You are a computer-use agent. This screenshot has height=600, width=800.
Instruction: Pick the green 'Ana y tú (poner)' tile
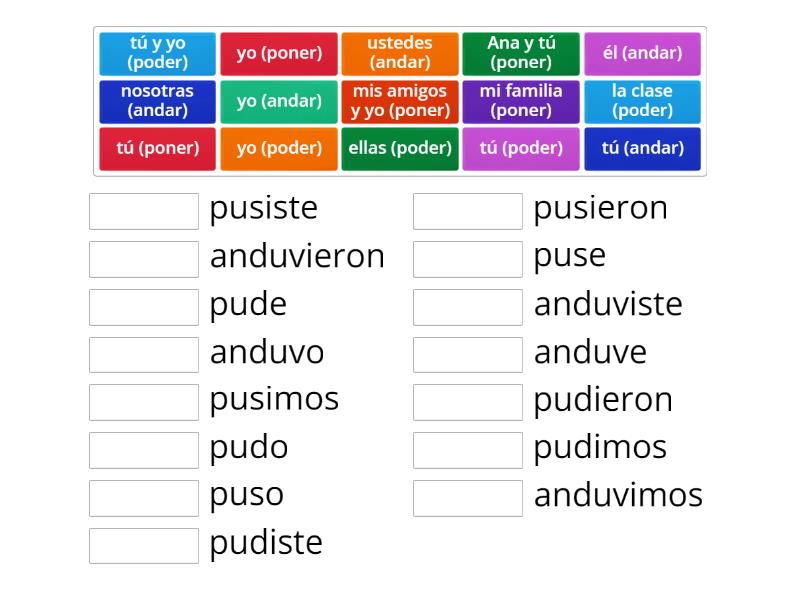click(521, 54)
